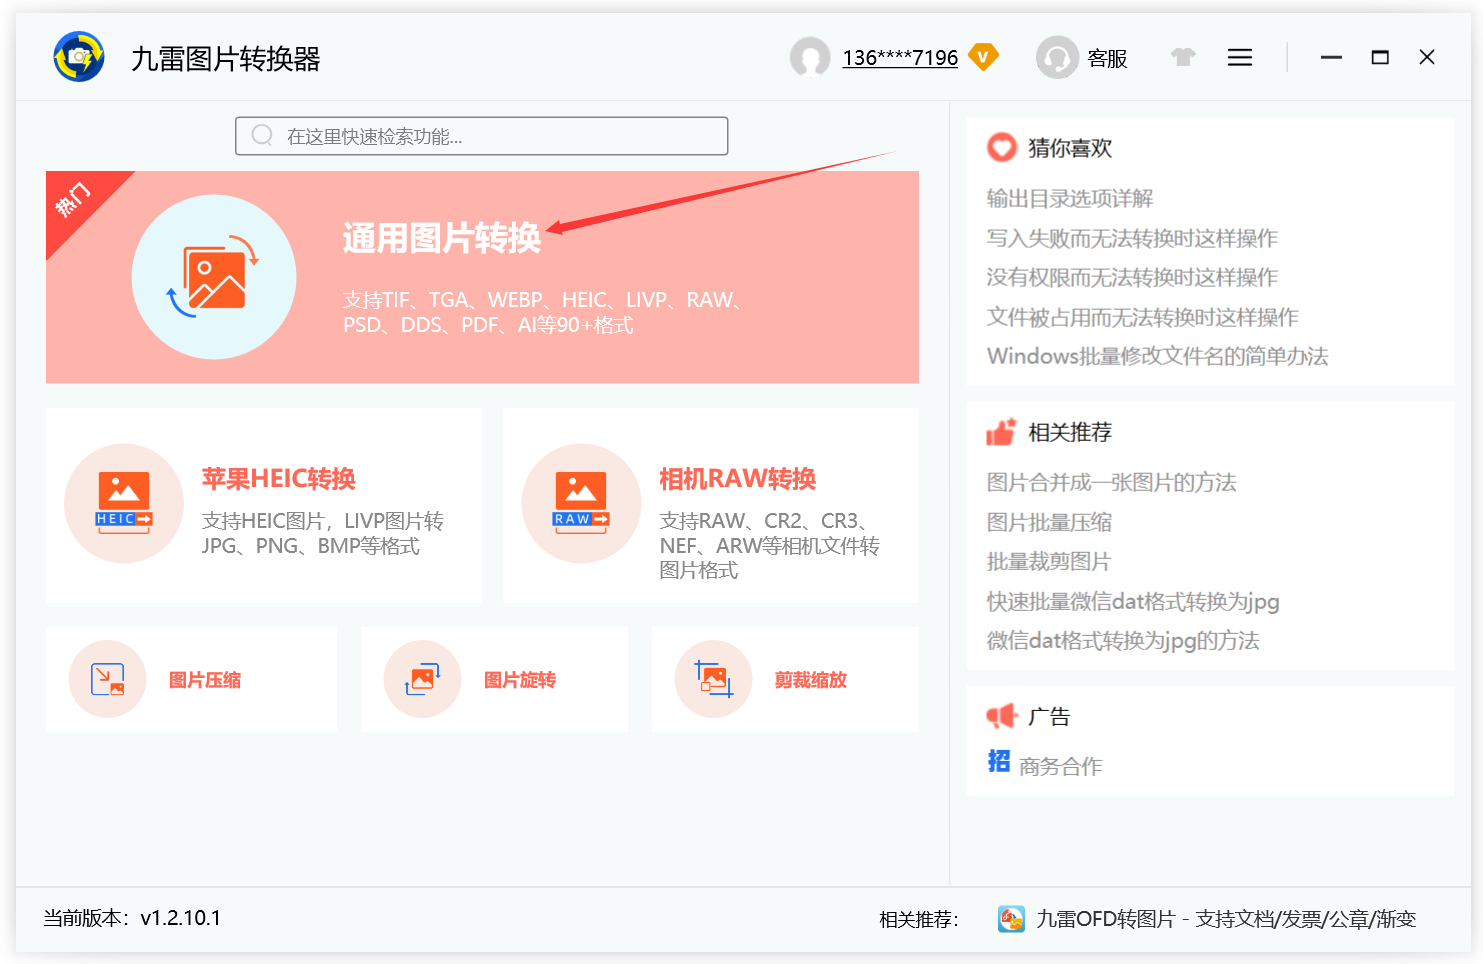Click the general image conversion circle icon

(x=214, y=277)
